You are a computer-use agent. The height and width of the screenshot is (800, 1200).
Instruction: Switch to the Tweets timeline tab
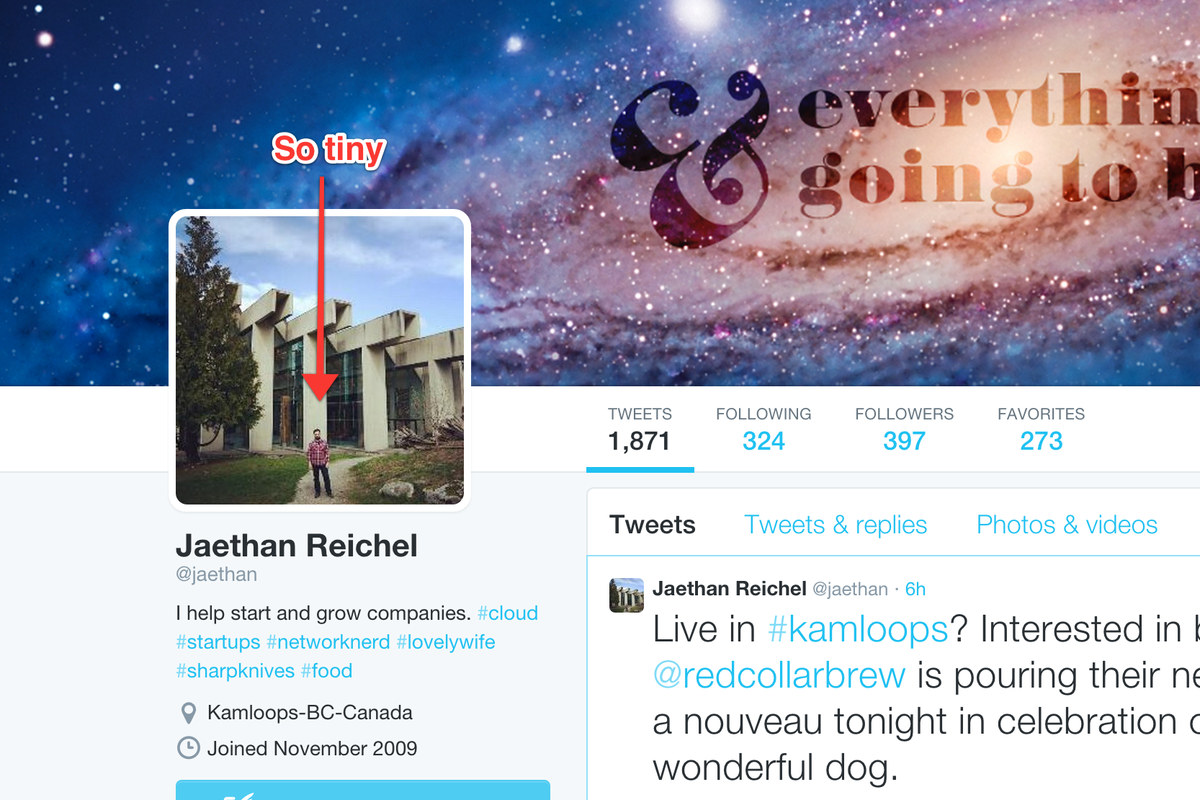[653, 525]
